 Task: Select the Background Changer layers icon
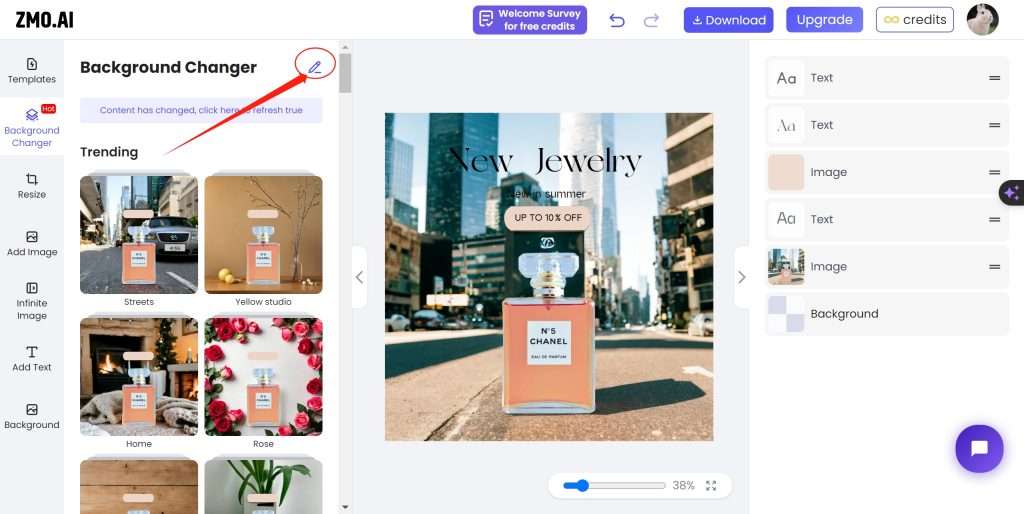click(31, 115)
